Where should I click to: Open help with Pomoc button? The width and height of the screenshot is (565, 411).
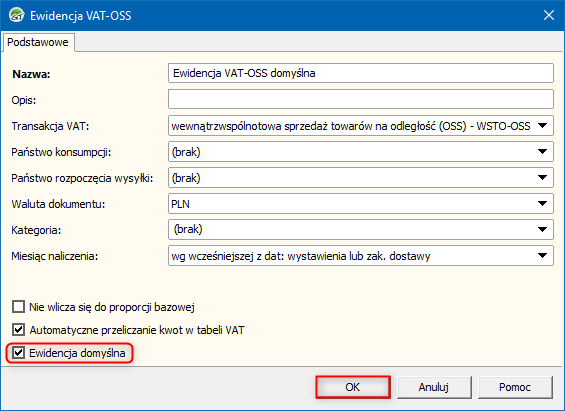point(515,387)
